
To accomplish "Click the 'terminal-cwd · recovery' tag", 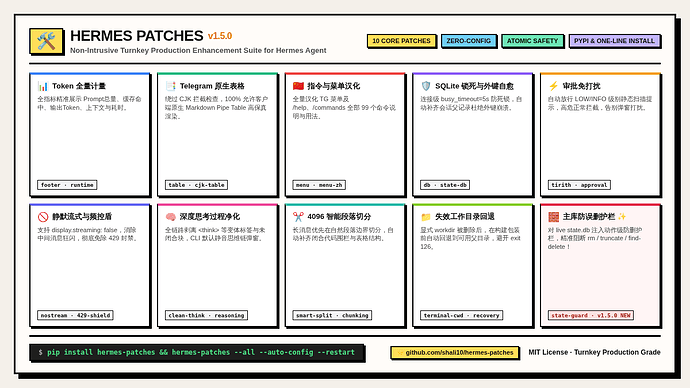I will click(462, 315).
